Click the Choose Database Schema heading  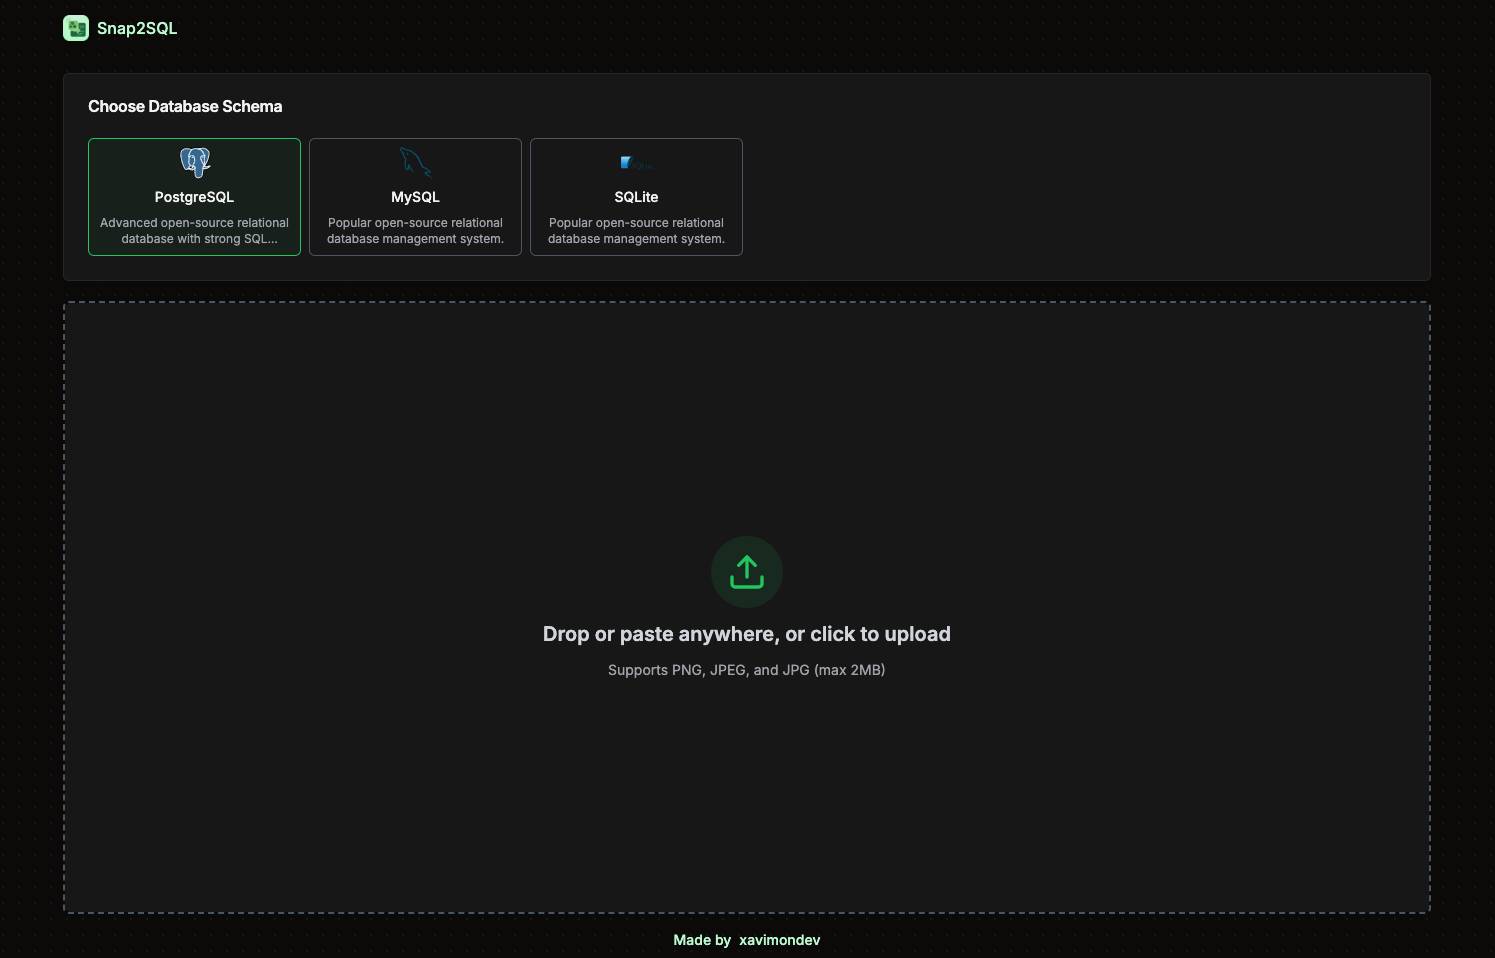pyautogui.click(x=185, y=106)
